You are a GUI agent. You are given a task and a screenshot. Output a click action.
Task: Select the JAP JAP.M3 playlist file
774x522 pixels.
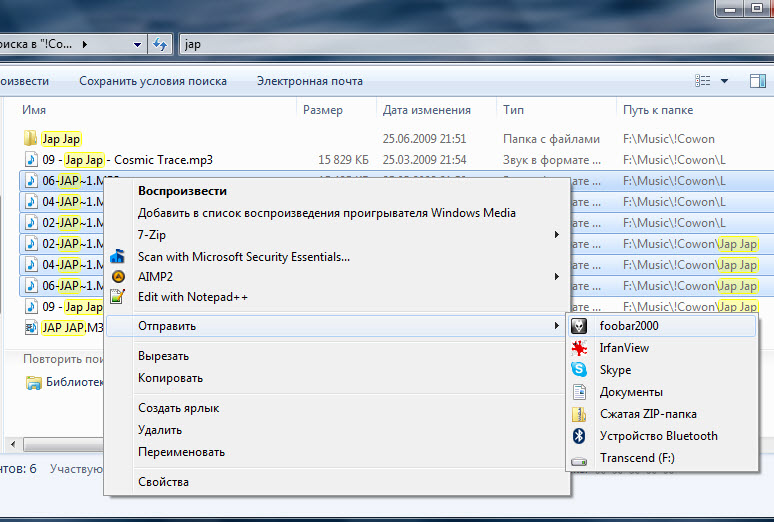point(73,327)
